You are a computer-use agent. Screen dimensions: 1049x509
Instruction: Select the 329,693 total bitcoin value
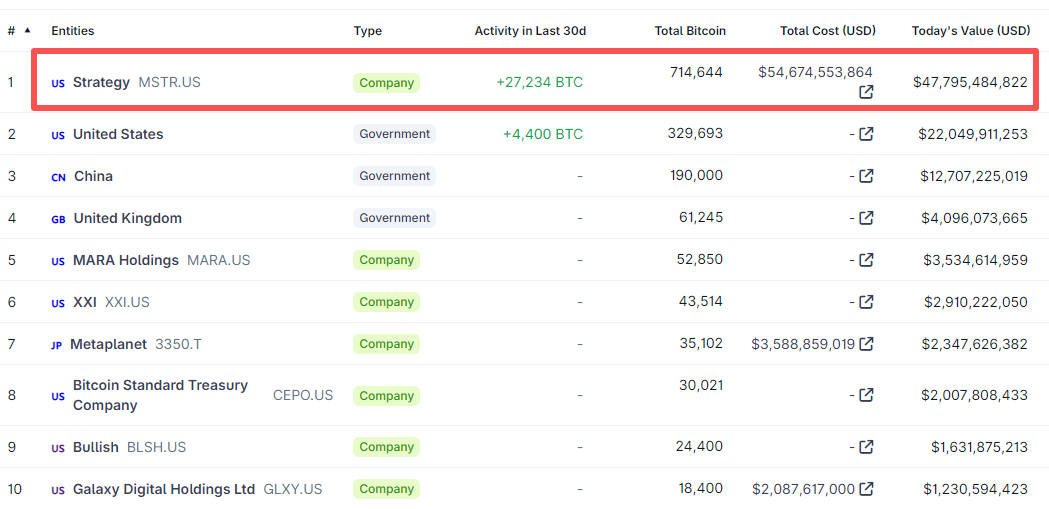click(695, 133)
